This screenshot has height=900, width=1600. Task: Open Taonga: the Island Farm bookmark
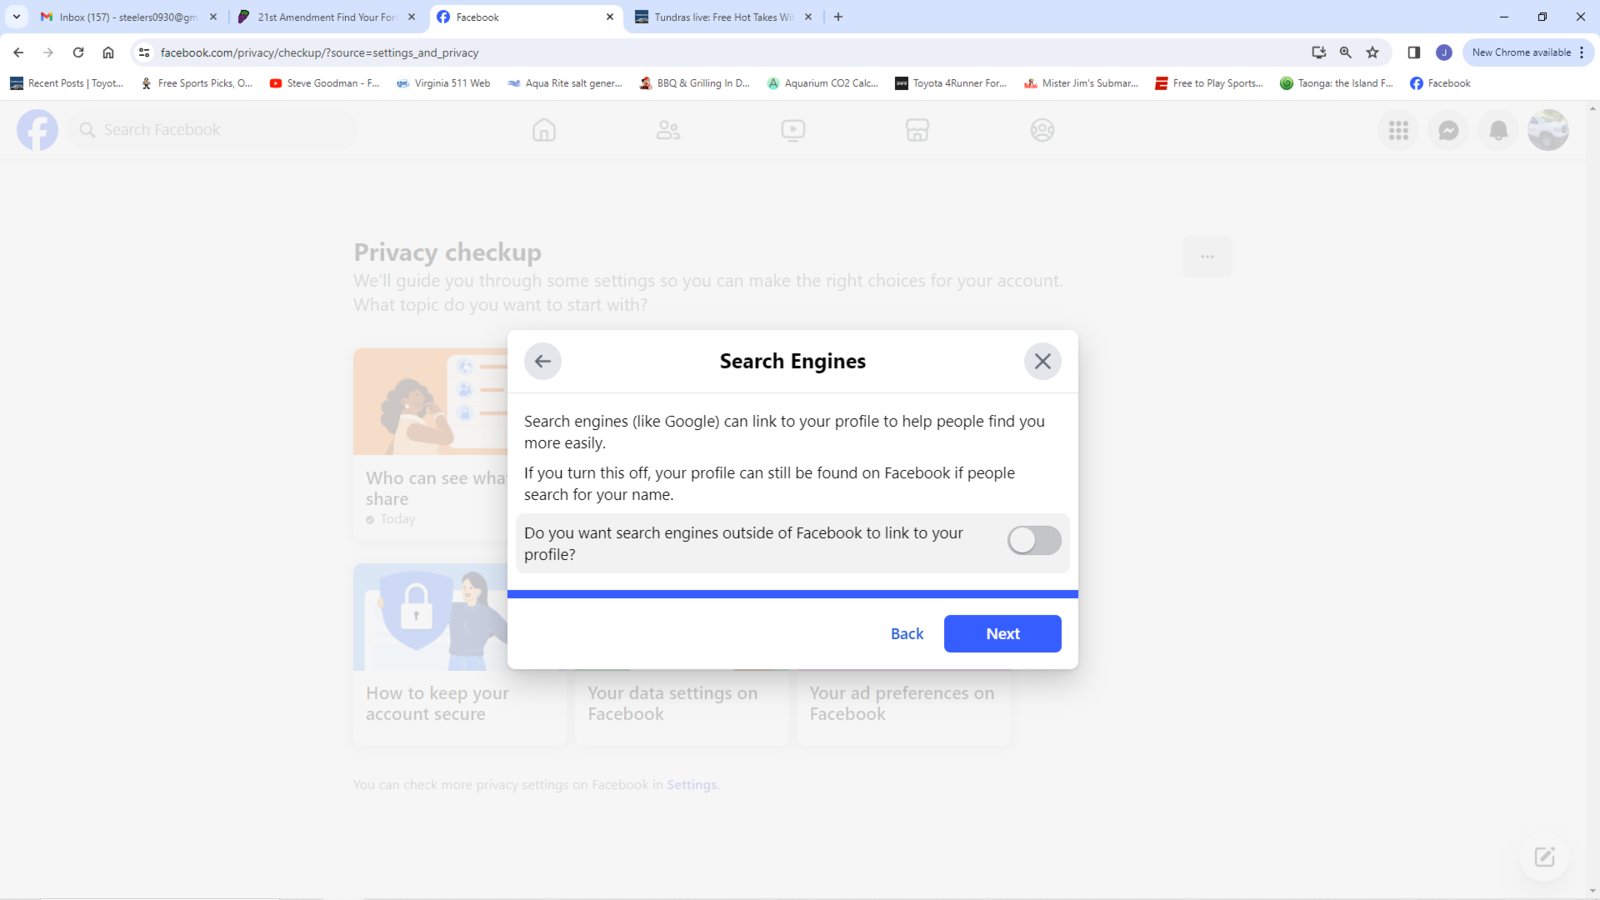[1336, 83]
